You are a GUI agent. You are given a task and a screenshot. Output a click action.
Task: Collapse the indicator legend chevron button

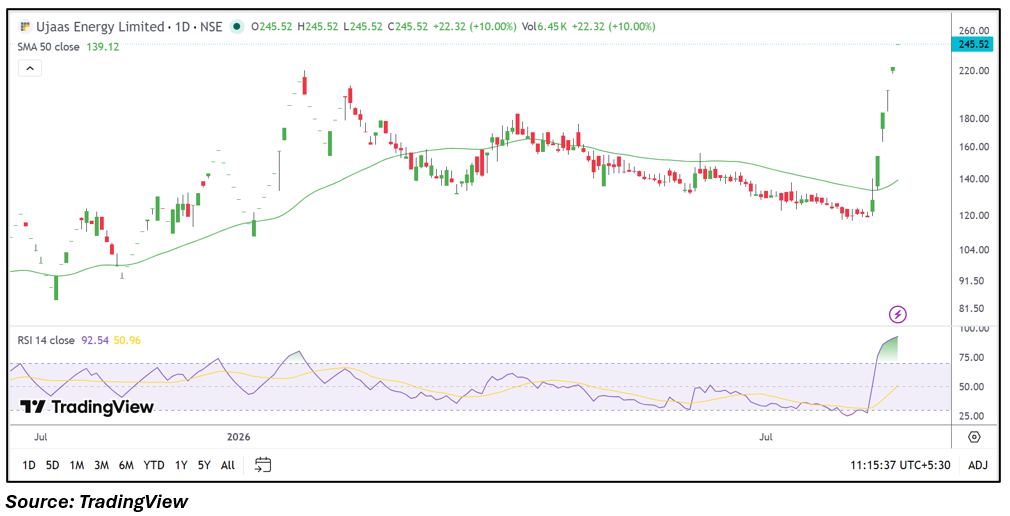(x=30, y=68)
